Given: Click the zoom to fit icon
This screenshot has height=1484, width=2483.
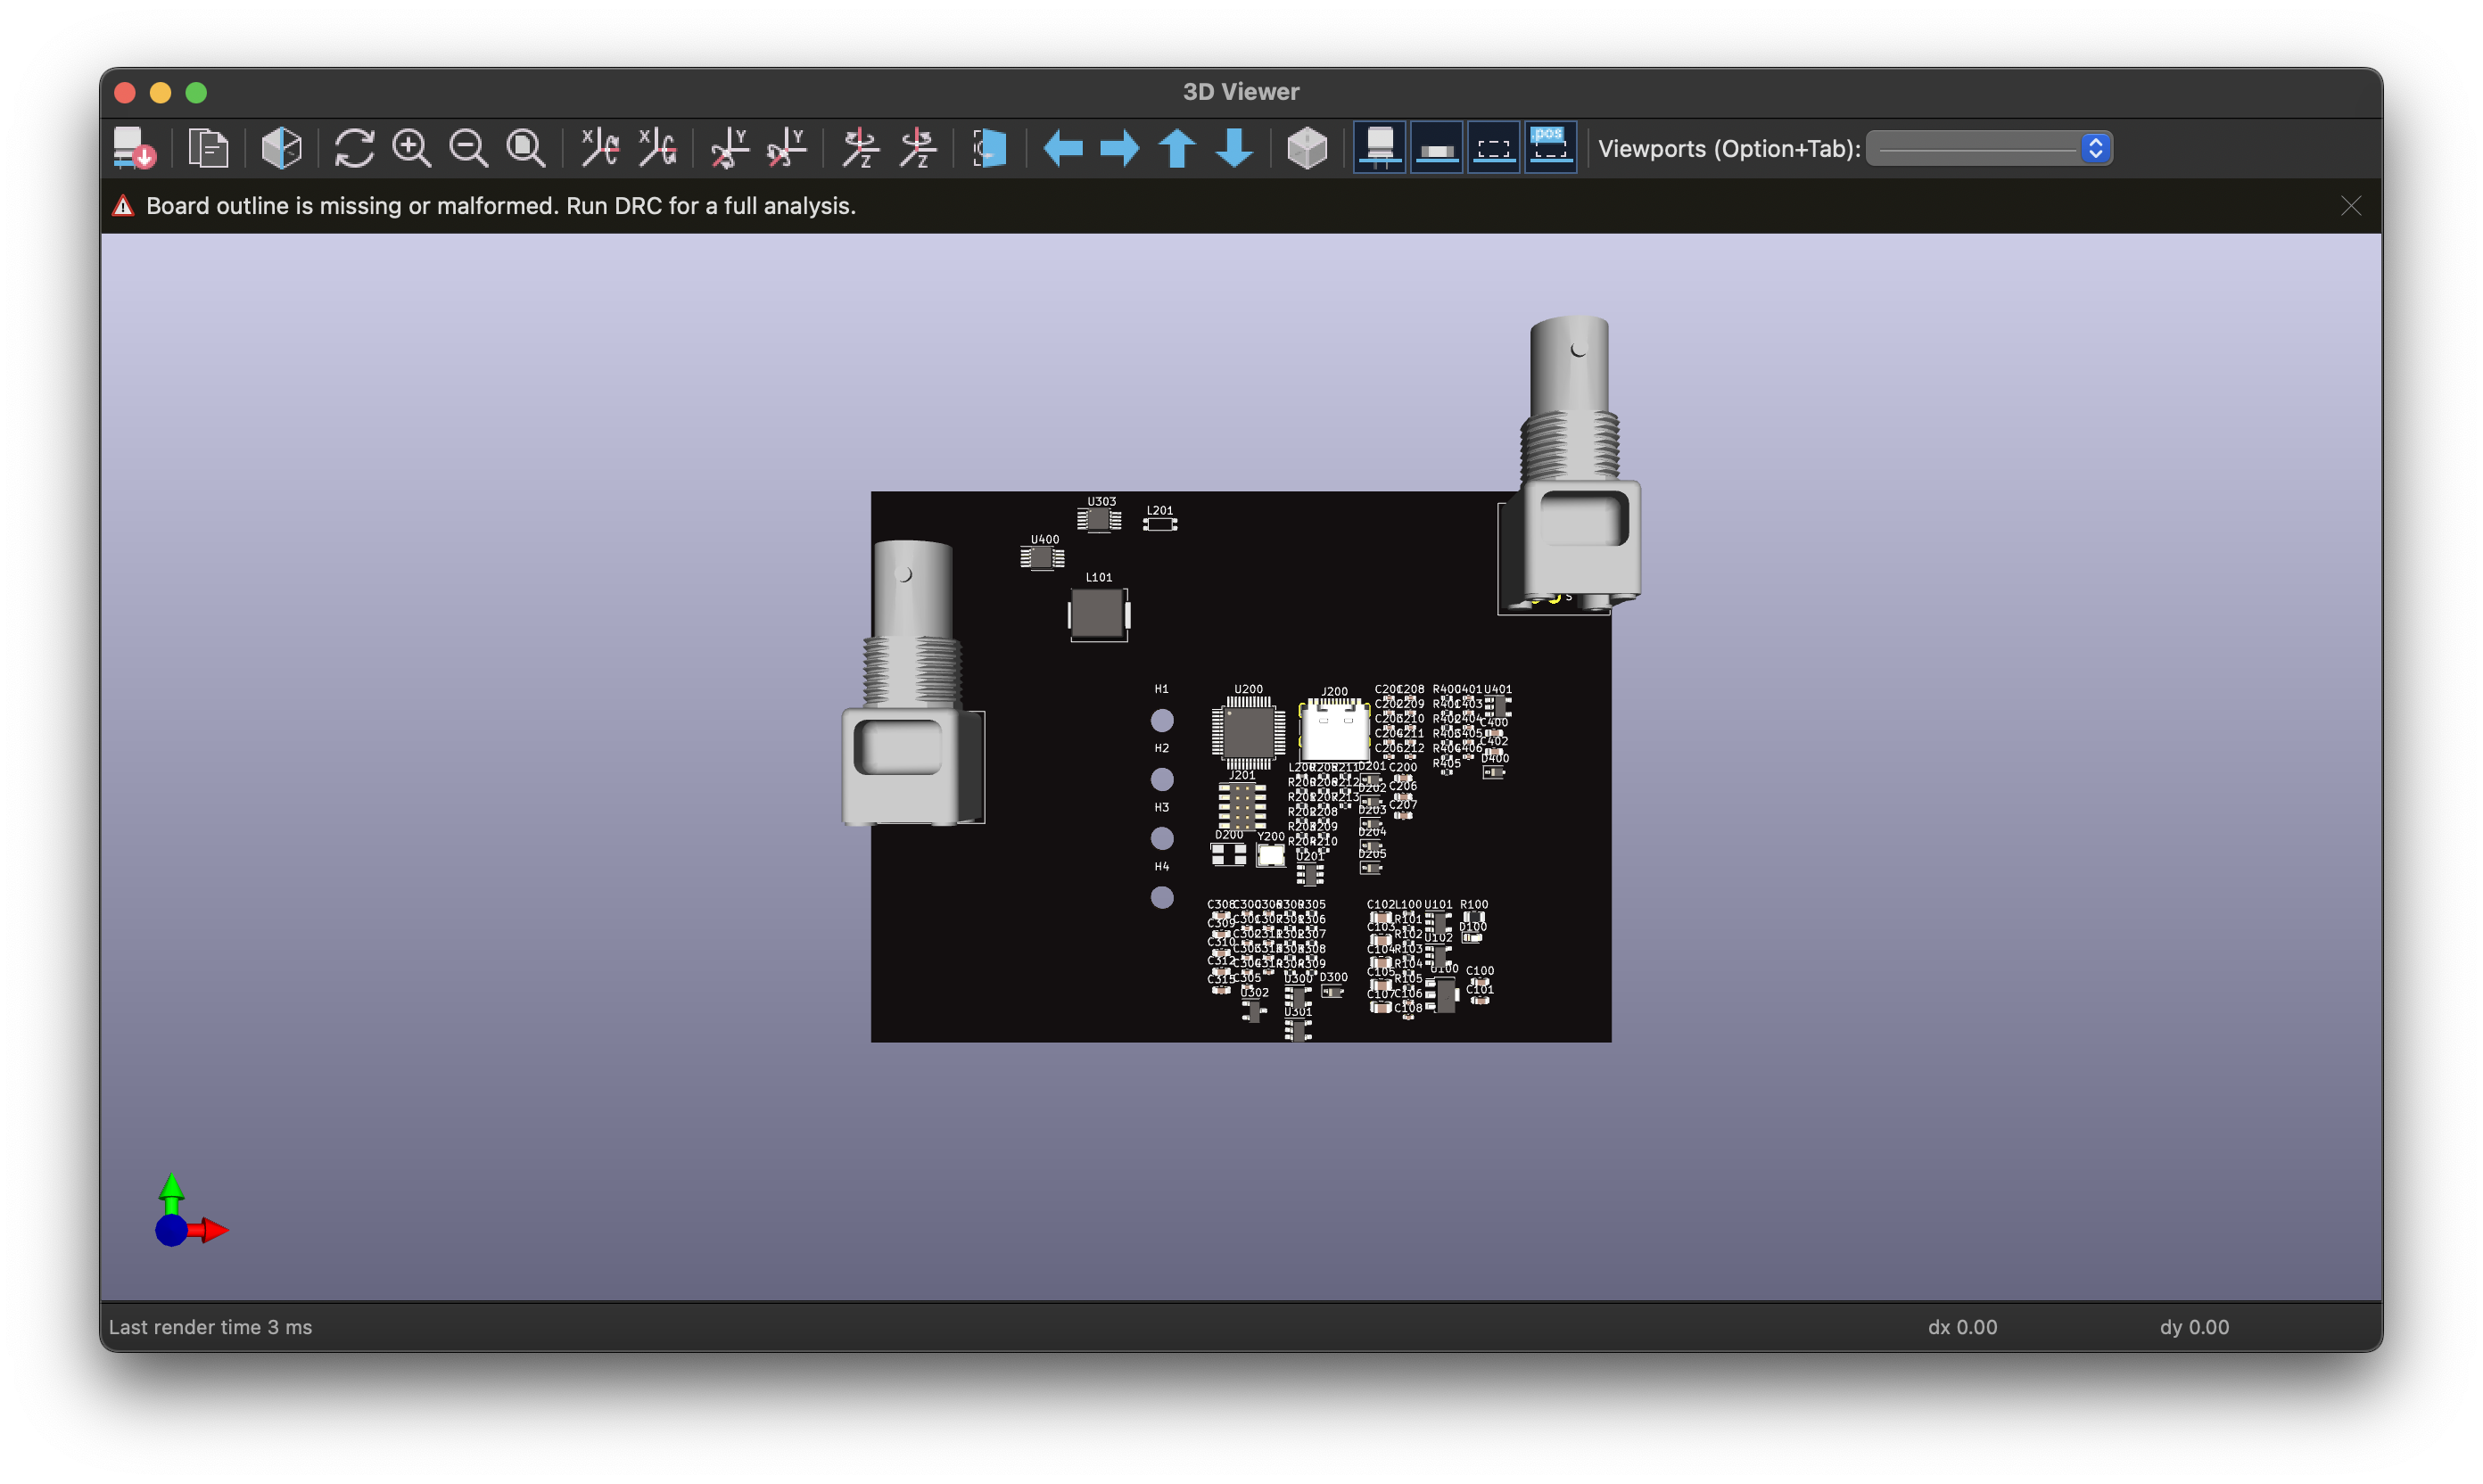Looking at the screenshot, I should (526, 148).
